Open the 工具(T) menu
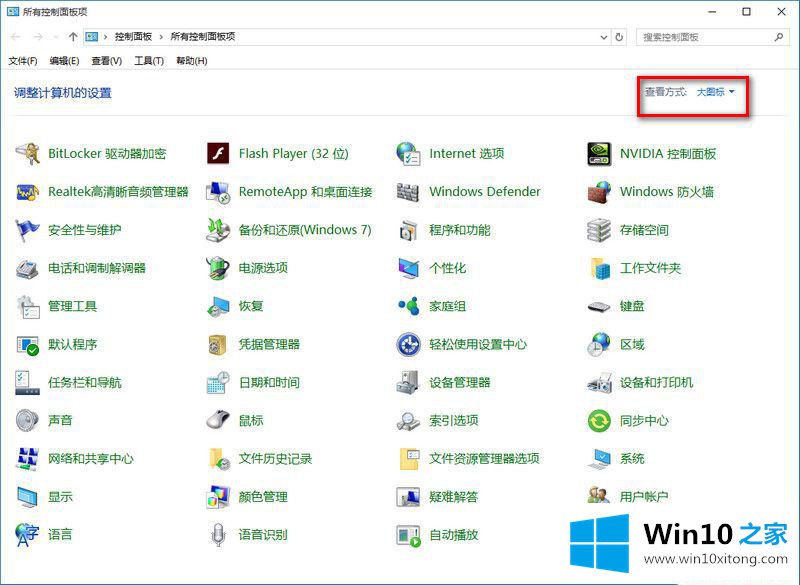 (149, 61)
